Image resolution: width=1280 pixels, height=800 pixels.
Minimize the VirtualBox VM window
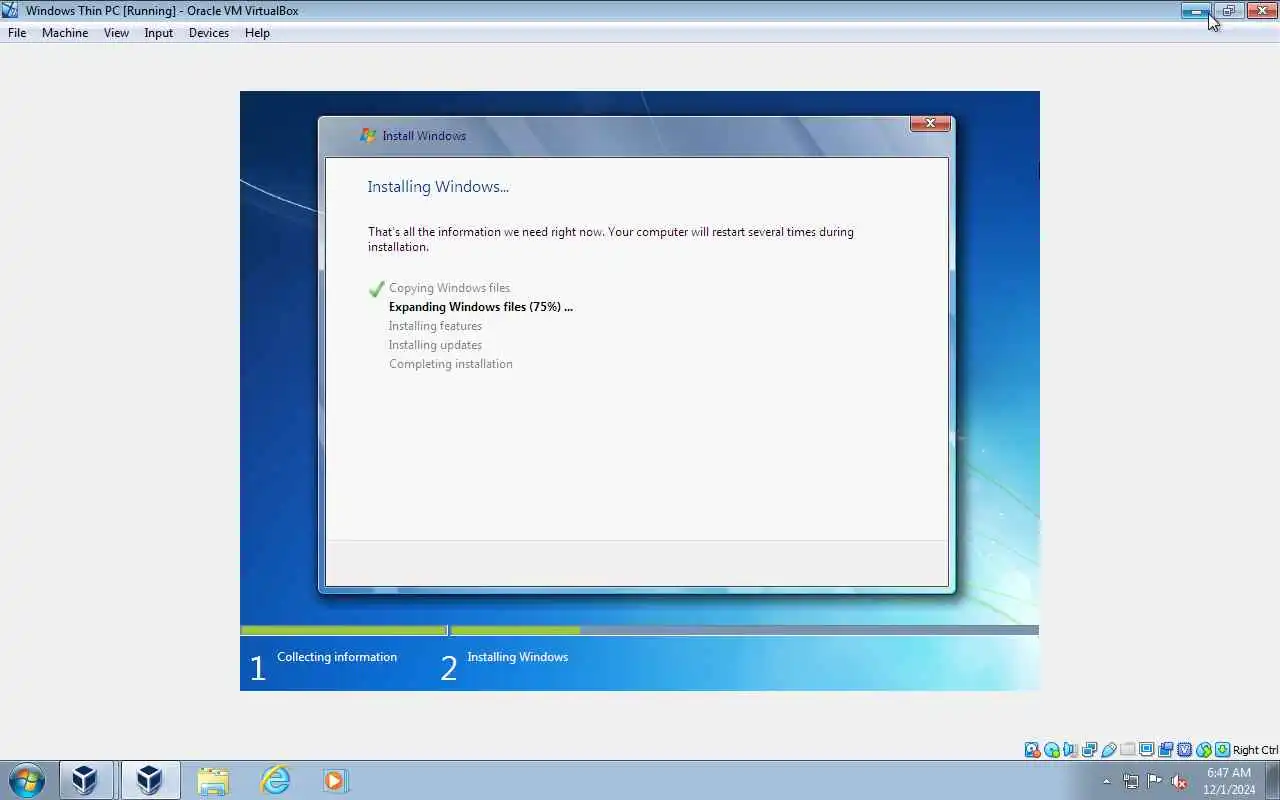click(1195, 11)
